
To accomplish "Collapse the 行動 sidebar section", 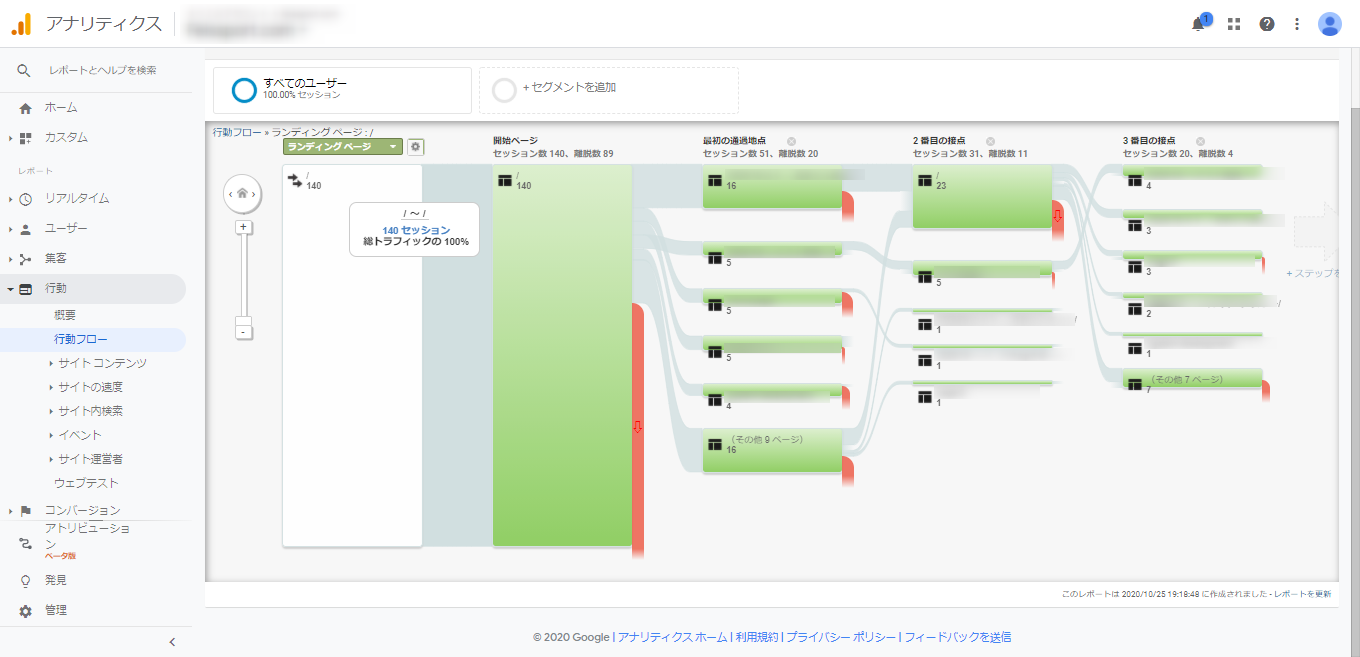I will click(11, 289).
